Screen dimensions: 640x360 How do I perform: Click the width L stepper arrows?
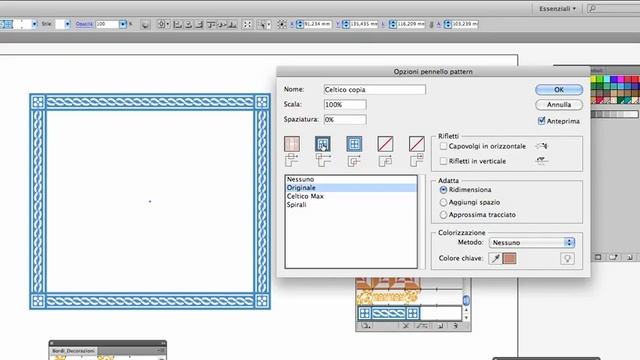[x=393, y=24]
